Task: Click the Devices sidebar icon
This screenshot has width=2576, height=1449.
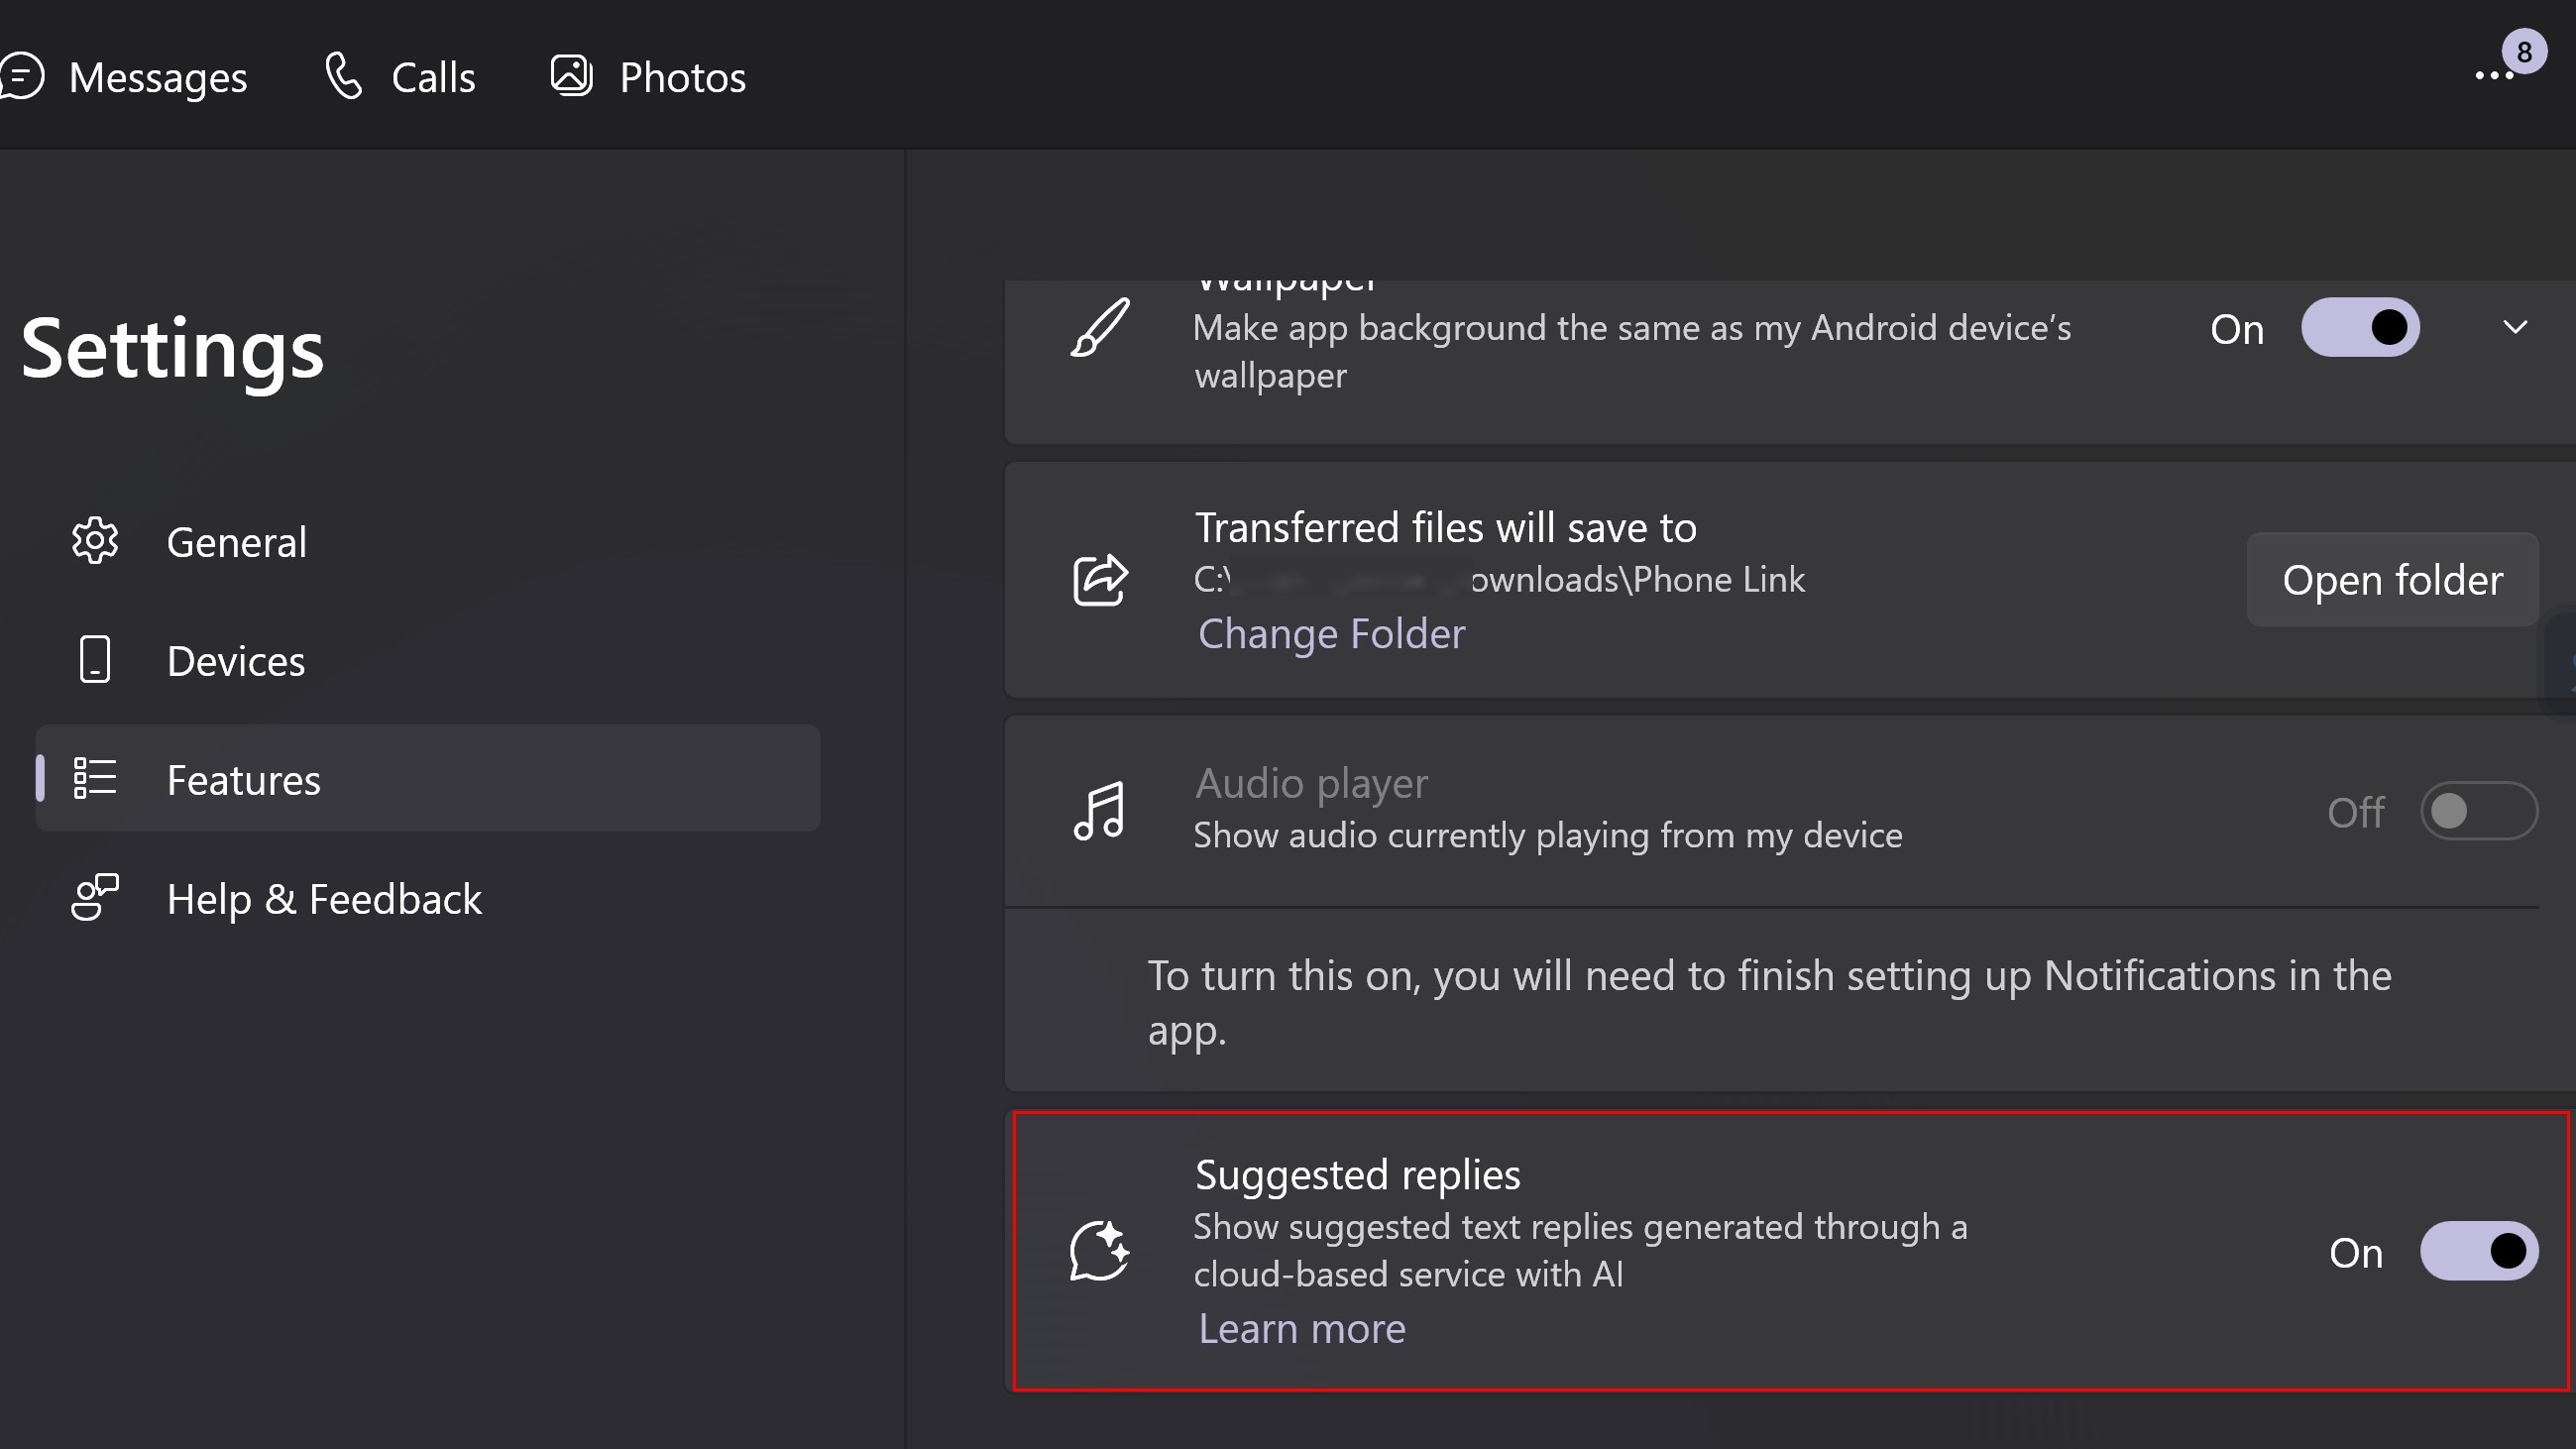Action: click(x=94, y=658)
